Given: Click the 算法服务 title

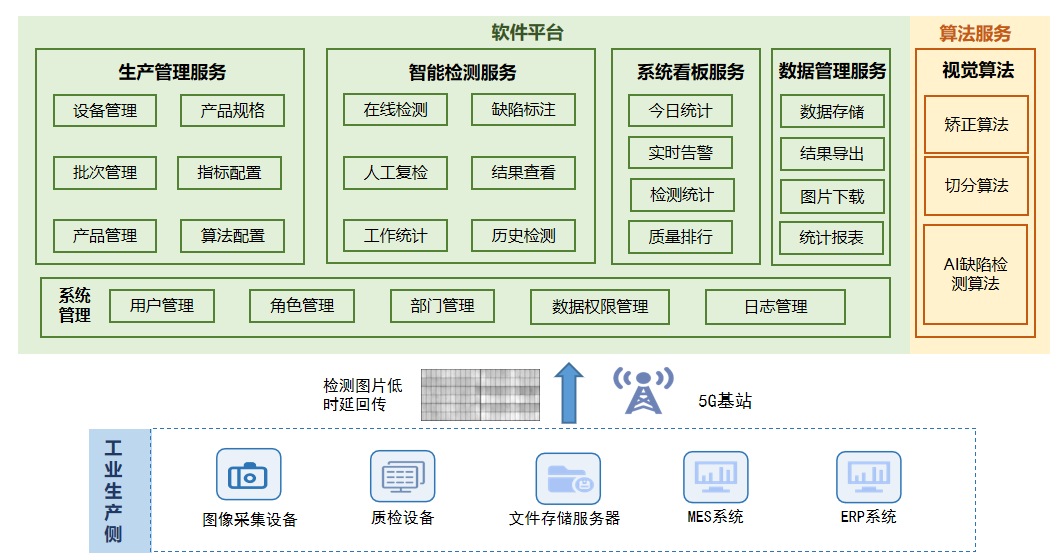Looking at the screenshot, I should (975, 33).
